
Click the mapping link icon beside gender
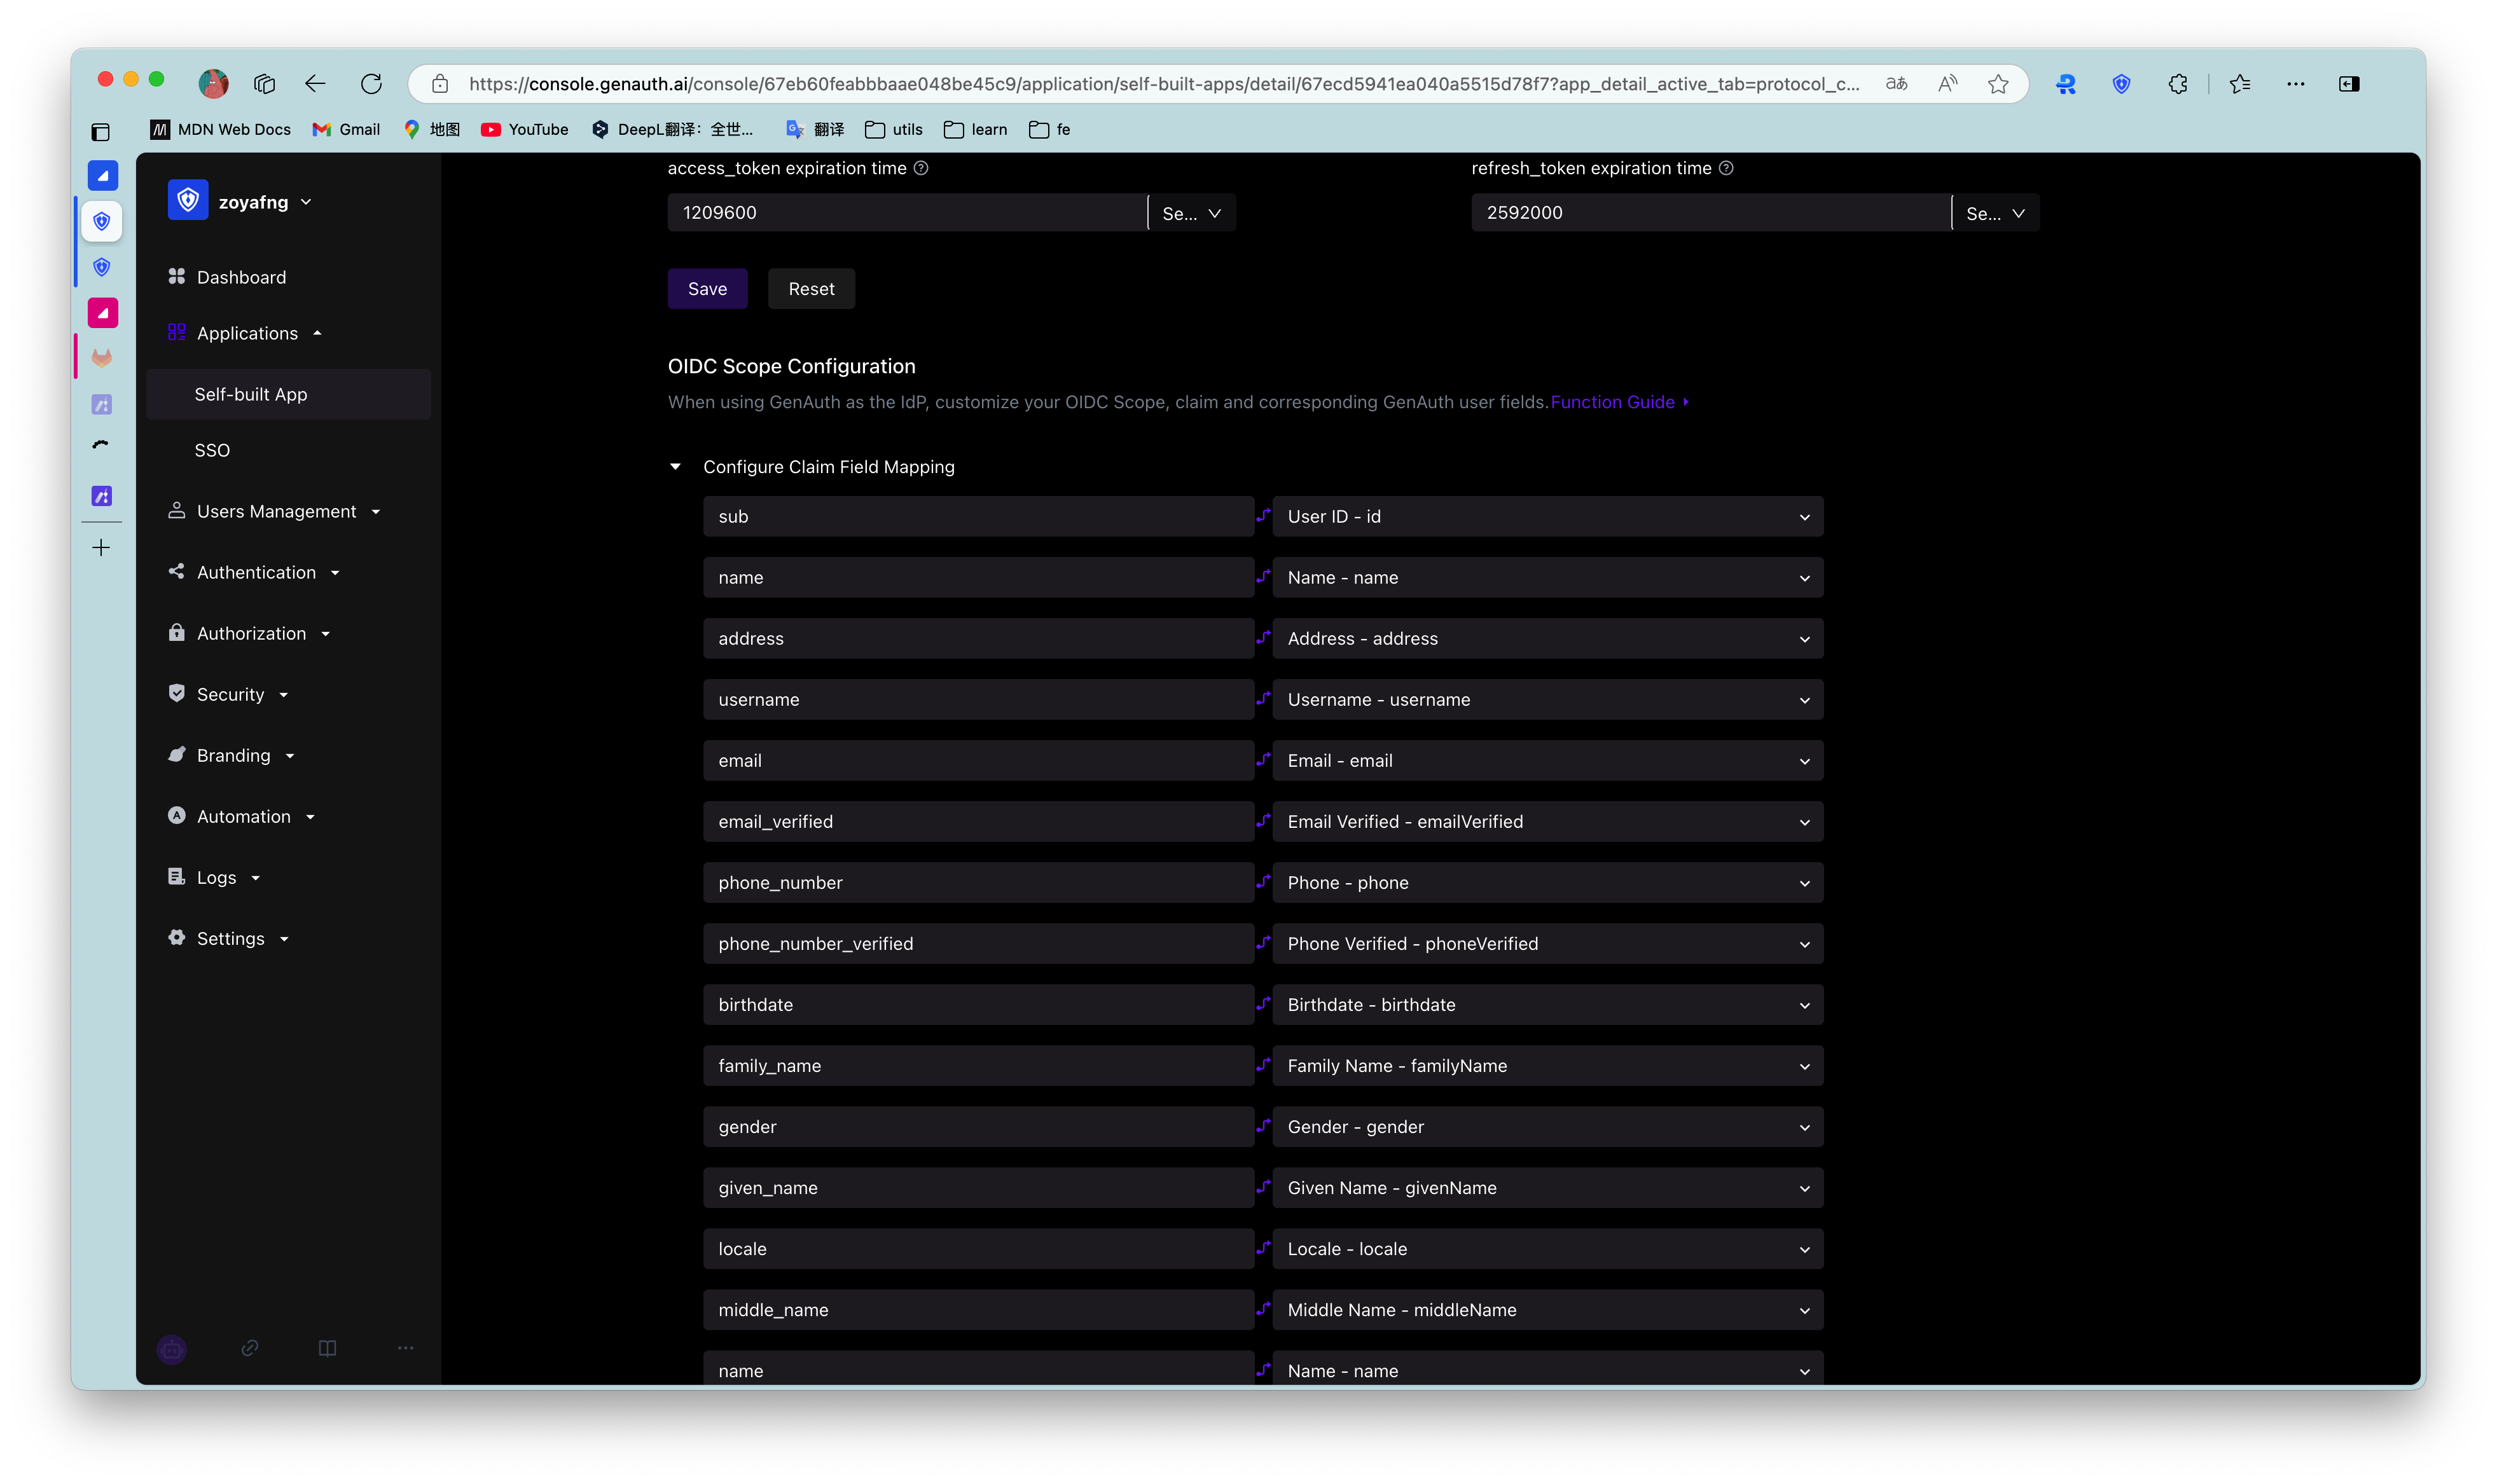pos(1263,1125)
